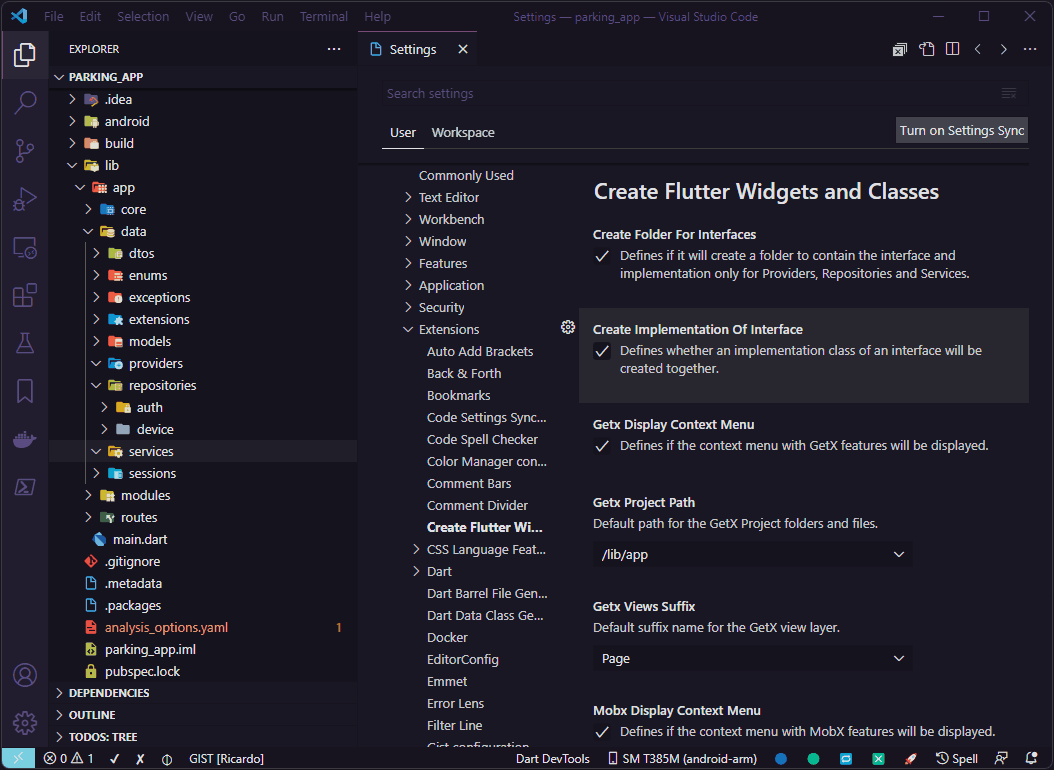
Task: Open Dart DevTools from status bar
Action: [553, 759]
